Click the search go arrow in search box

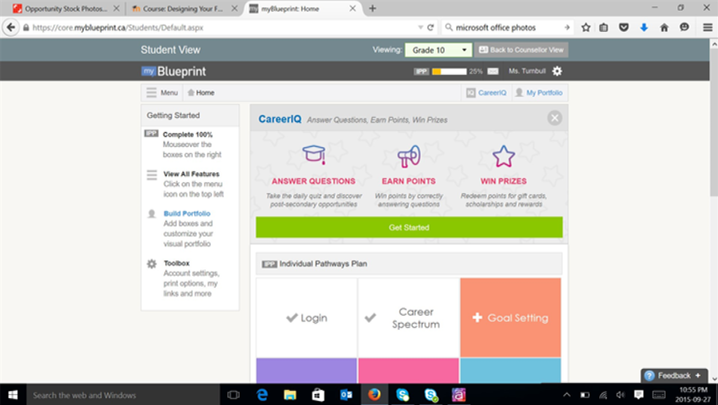pos(567,27)
